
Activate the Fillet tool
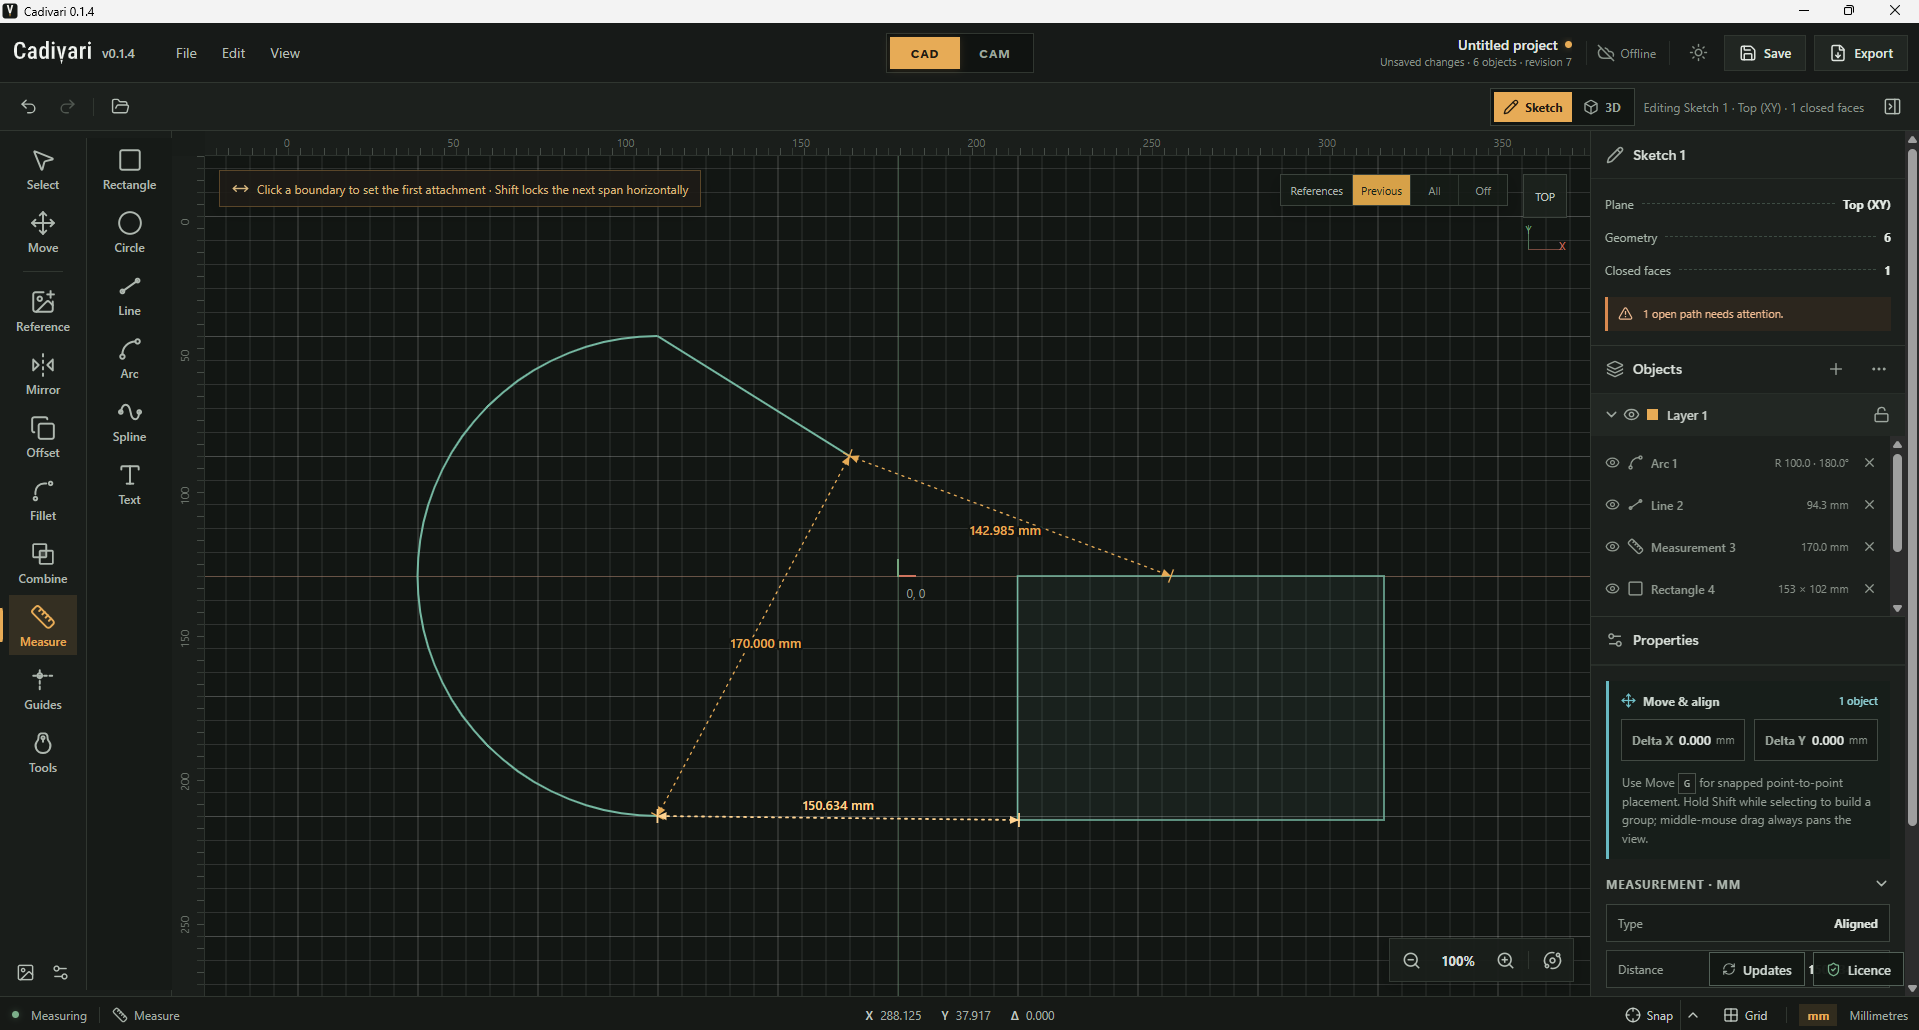(43, 501)
